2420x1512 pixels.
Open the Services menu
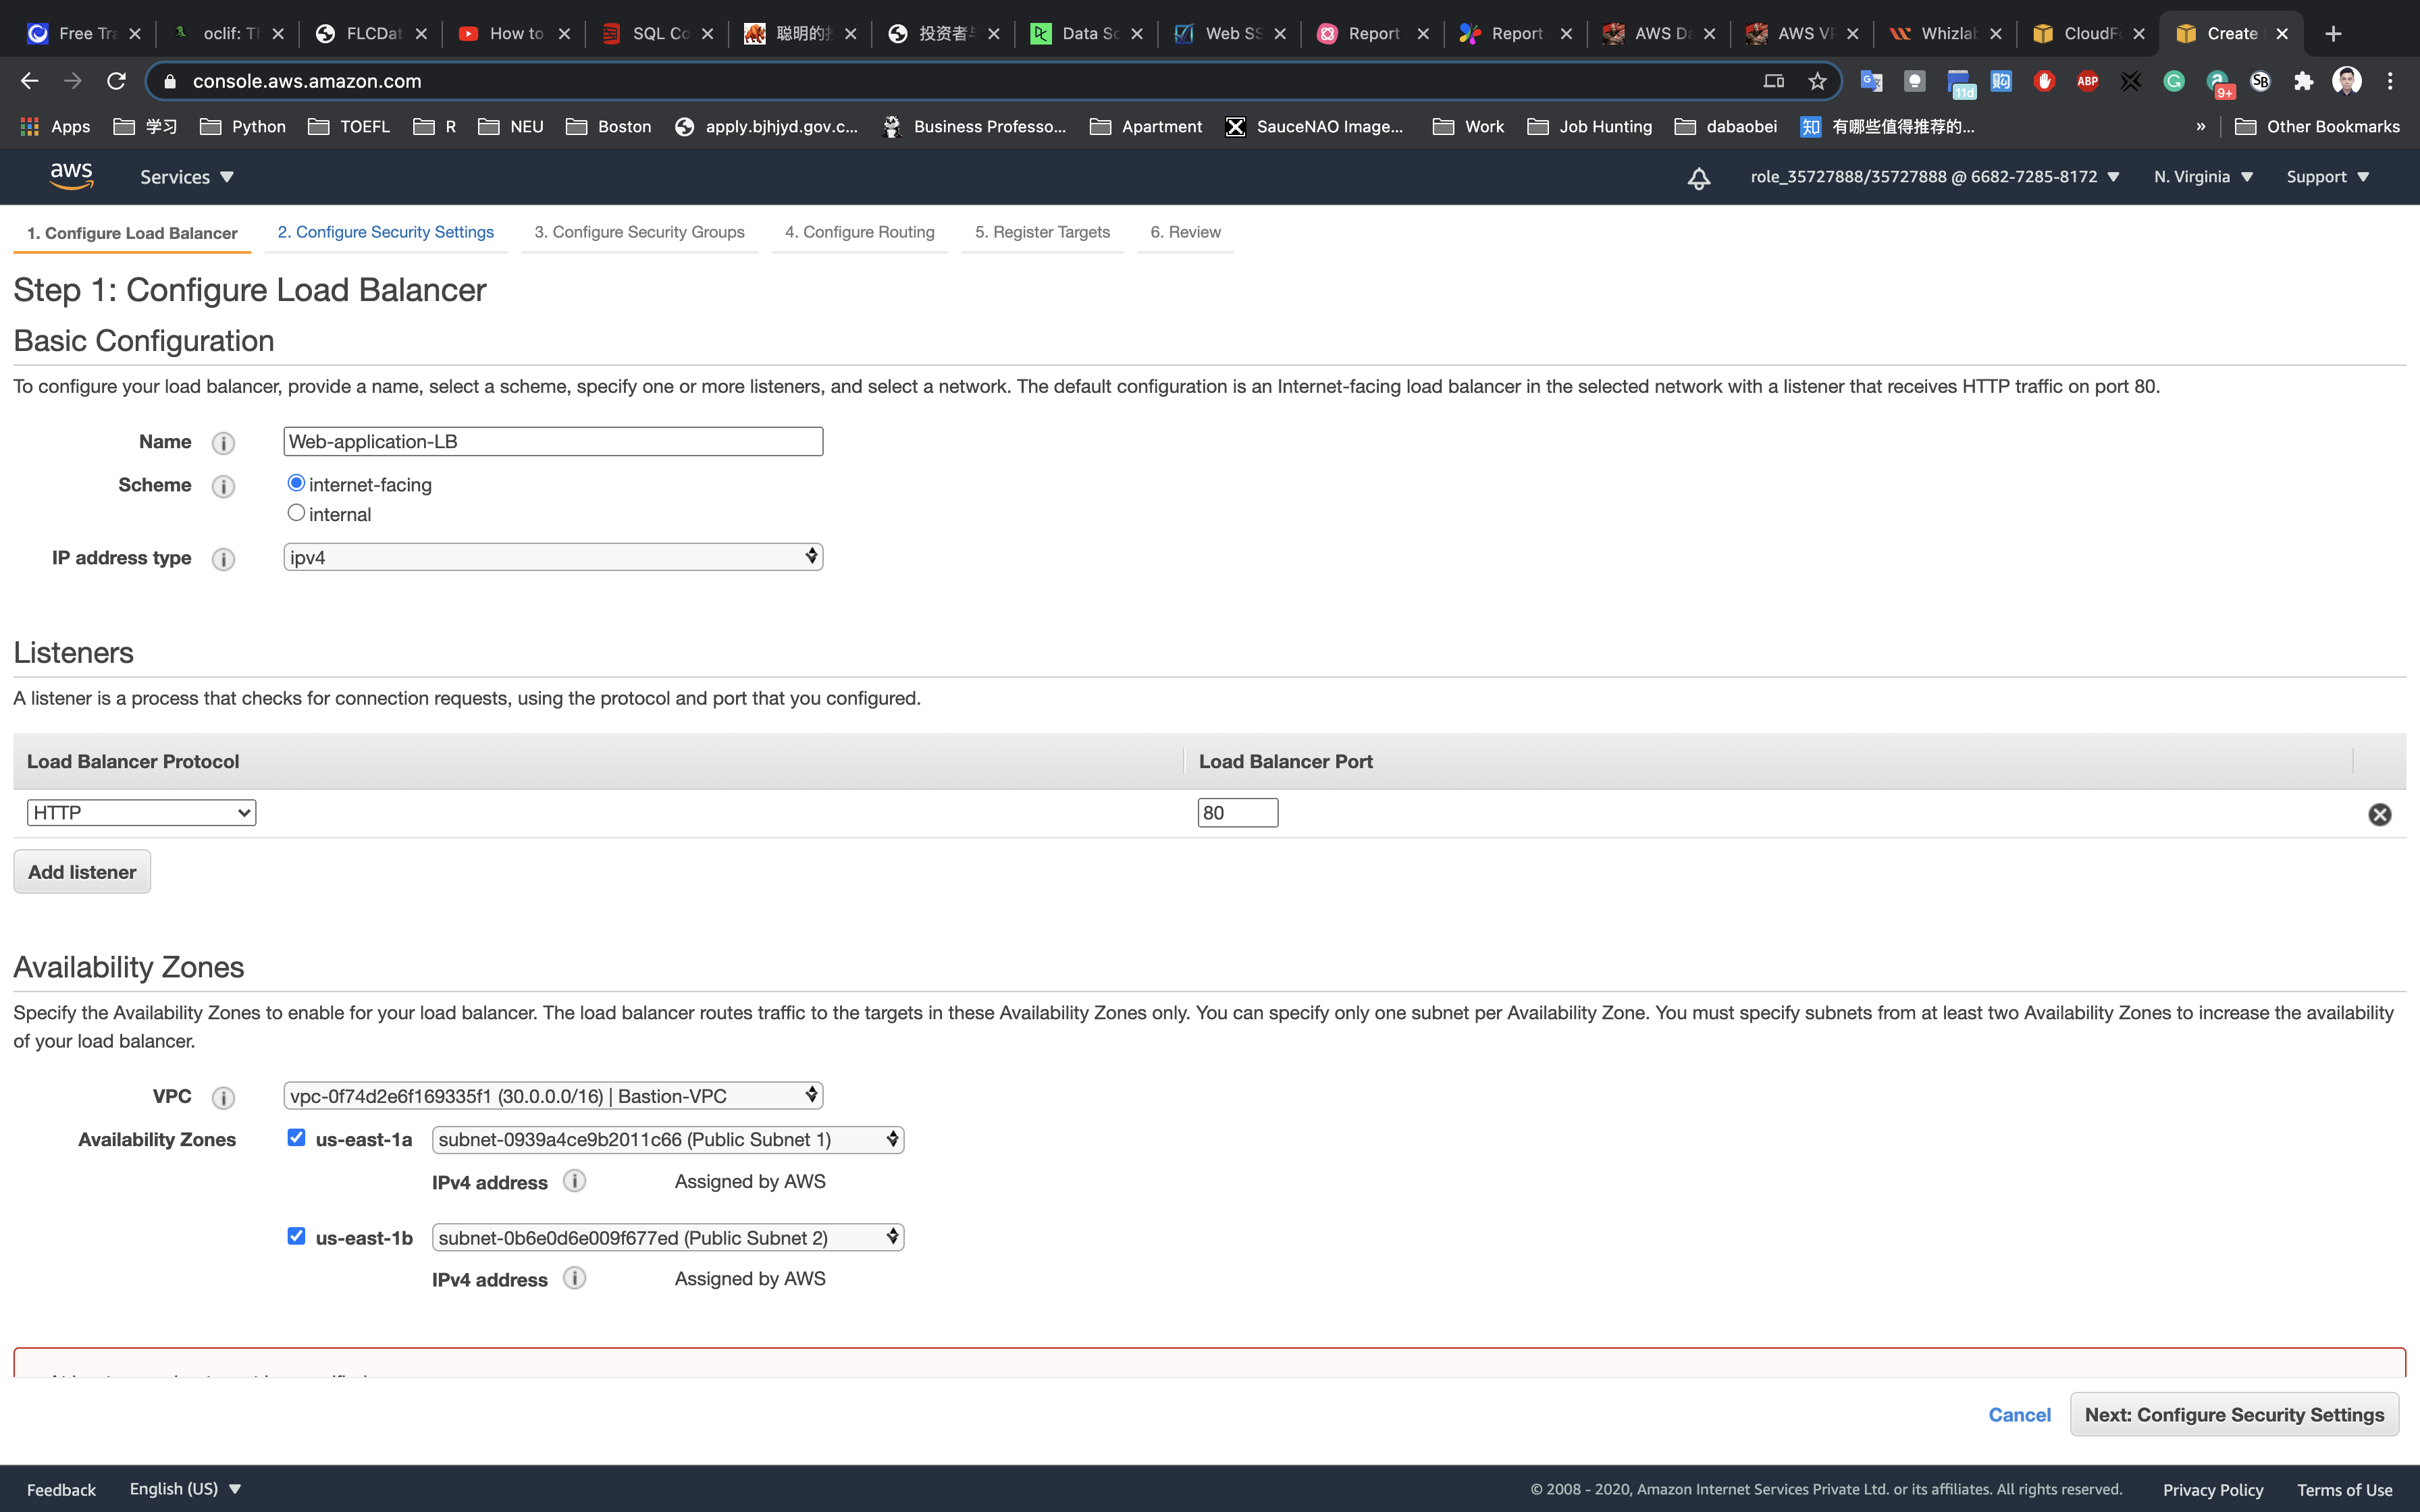(186, 177)
